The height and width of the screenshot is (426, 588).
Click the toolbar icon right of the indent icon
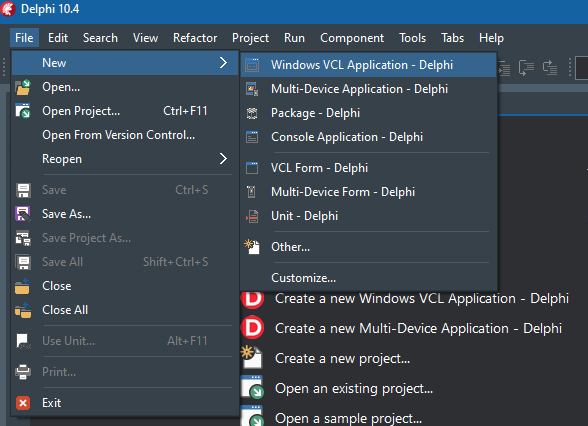pos(526,68)
